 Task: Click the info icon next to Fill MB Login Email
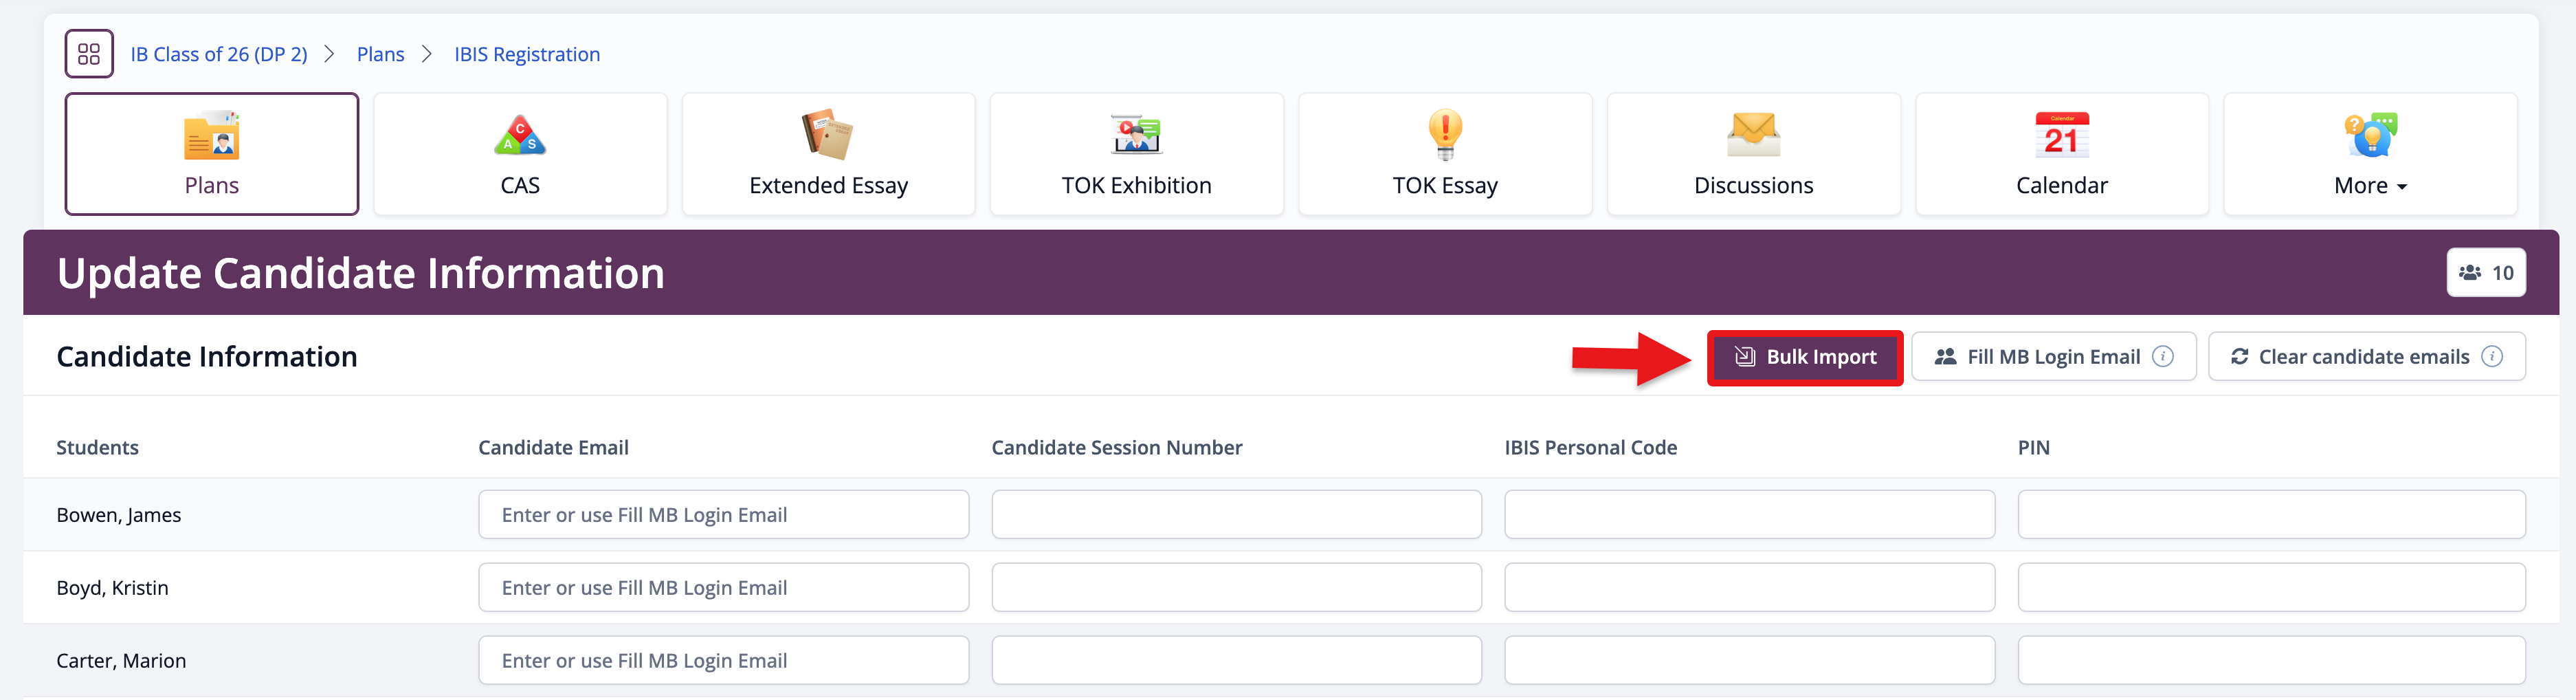coord(2163,357)
